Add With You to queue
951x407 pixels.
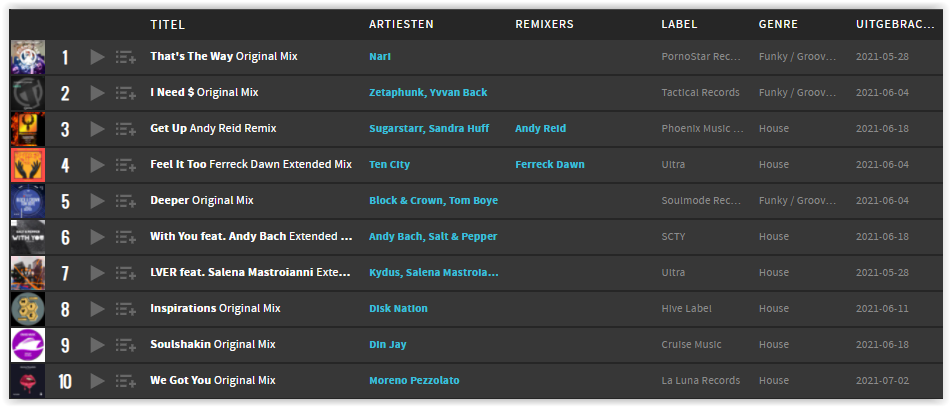point(126,237)
